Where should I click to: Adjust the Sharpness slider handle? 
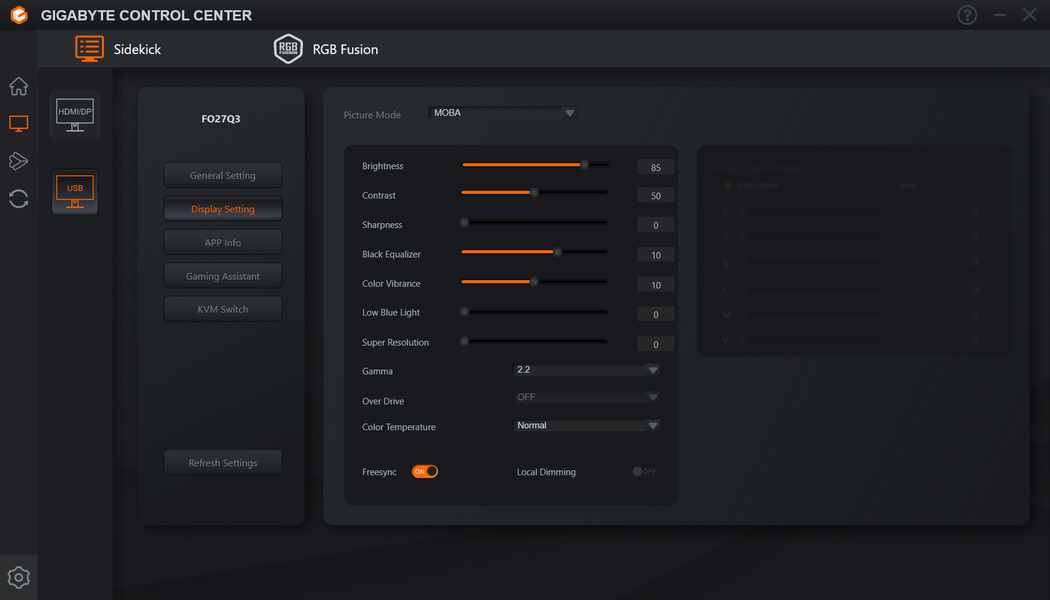point(464,222)
